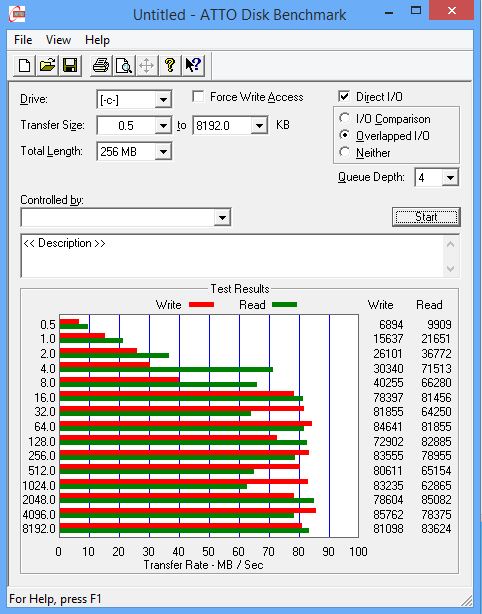Click the ATTO app icon in title bar
The height and width of the screenshot is (614, 482).
pyautogui.click(x=17, y=14)
